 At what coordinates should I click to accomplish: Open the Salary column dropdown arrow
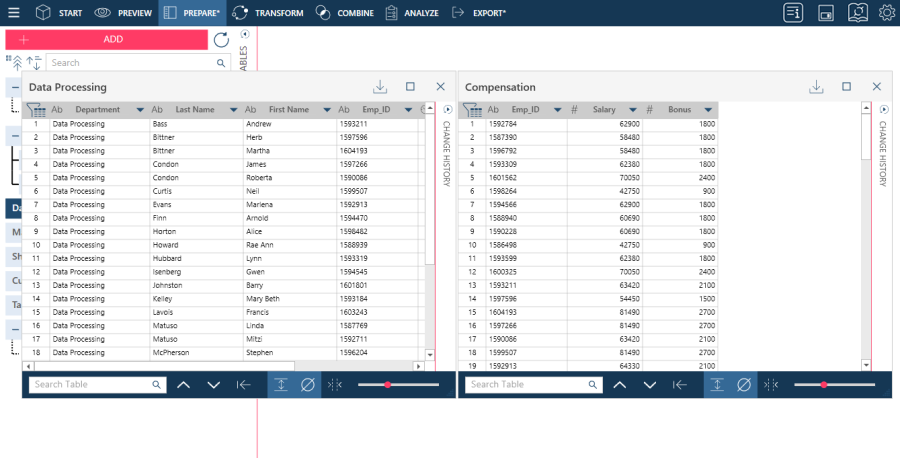click(633, 110)
